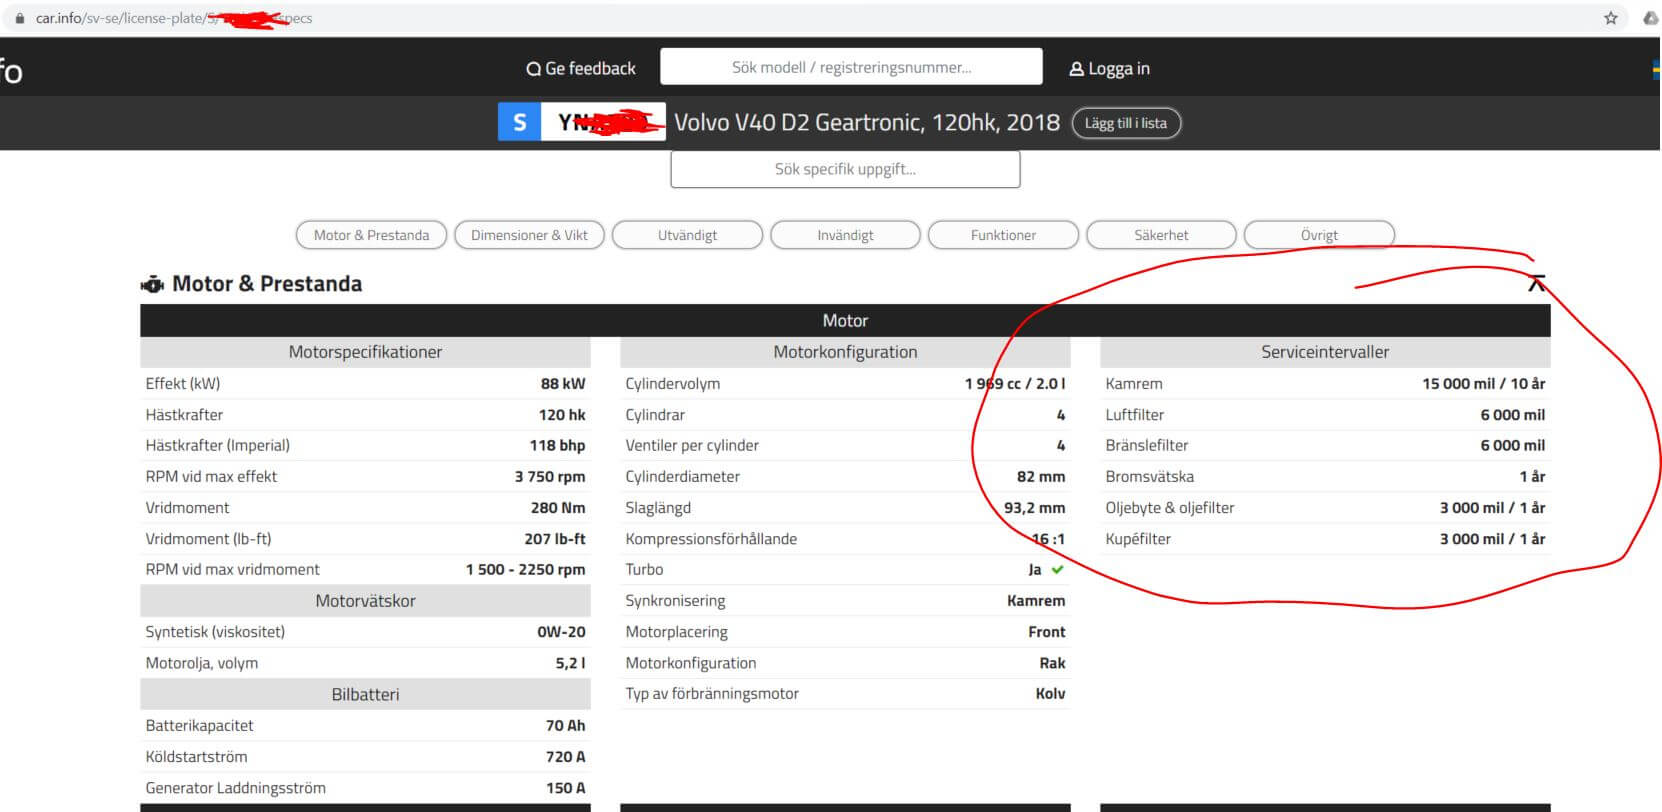Click the Serviceintervaller header
The height and width of the screenshot is (812, 1662).
[x=1325, y=352]
